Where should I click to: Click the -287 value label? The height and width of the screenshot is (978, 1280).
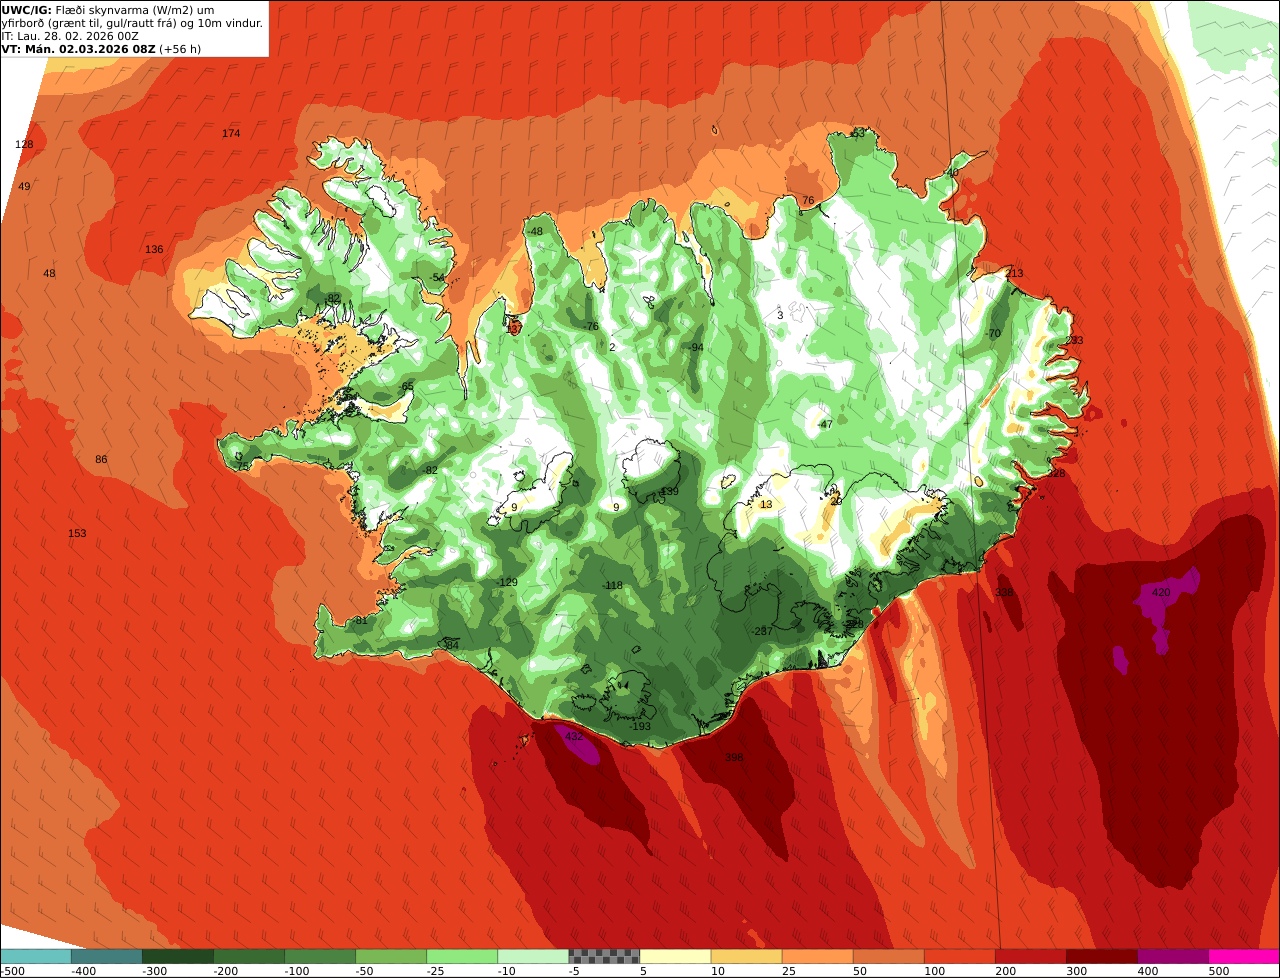click(x=762, y=631)
